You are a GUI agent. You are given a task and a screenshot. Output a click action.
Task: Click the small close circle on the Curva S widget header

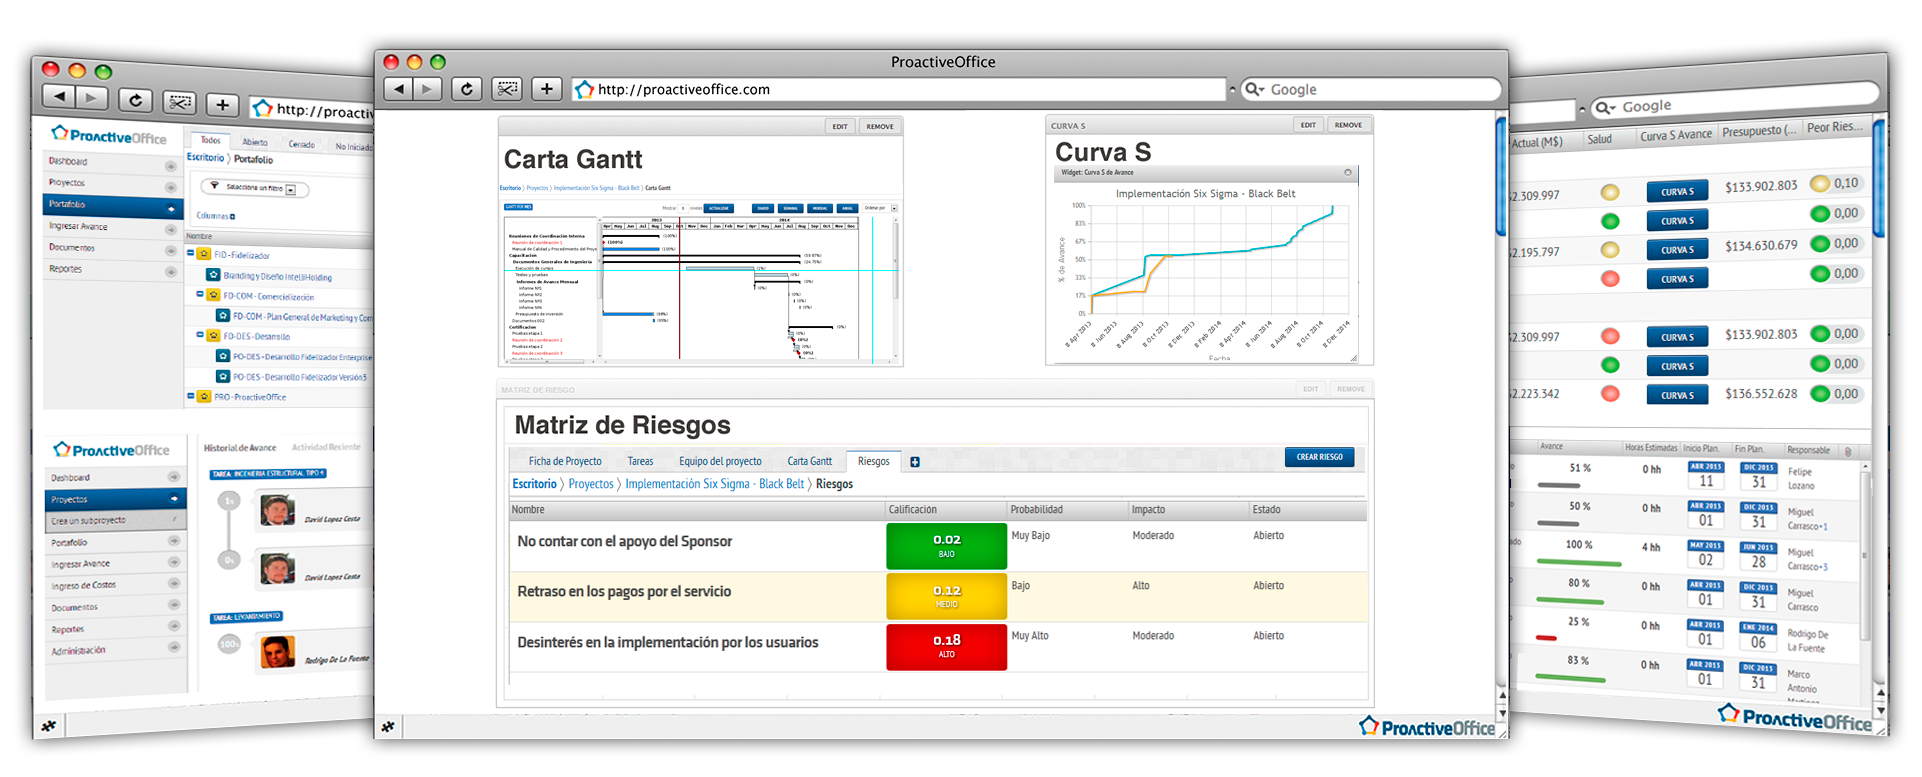point(1347,173)
